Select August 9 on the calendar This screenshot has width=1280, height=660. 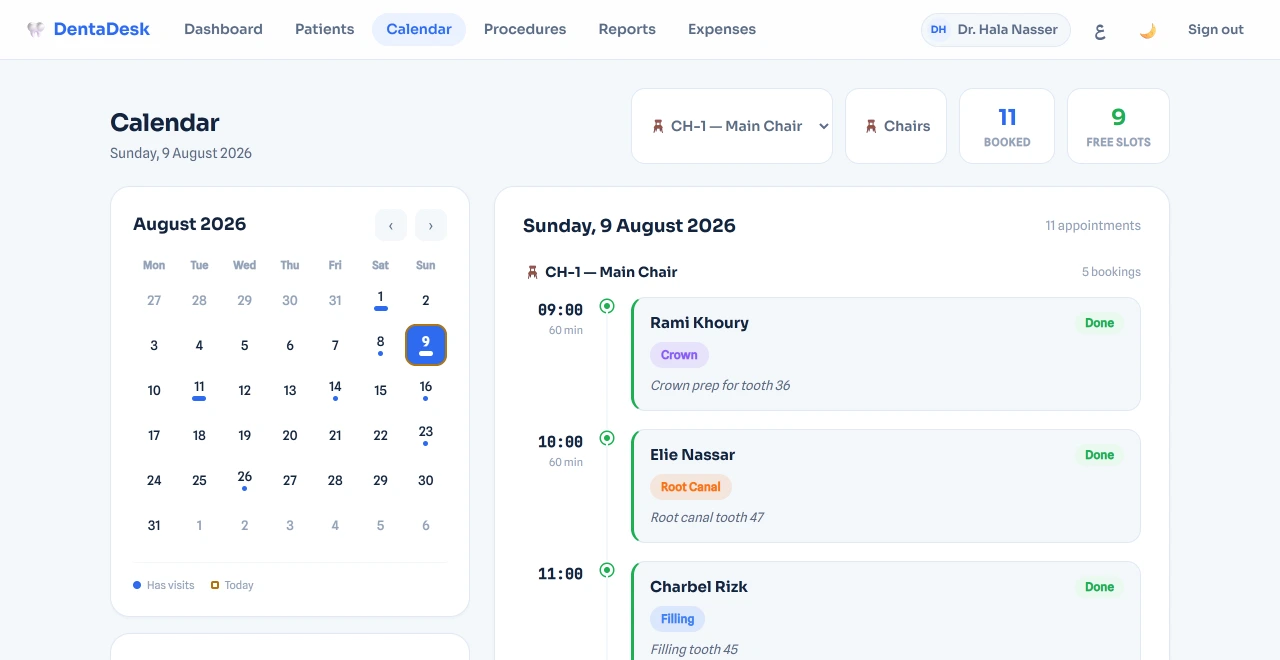426,345
